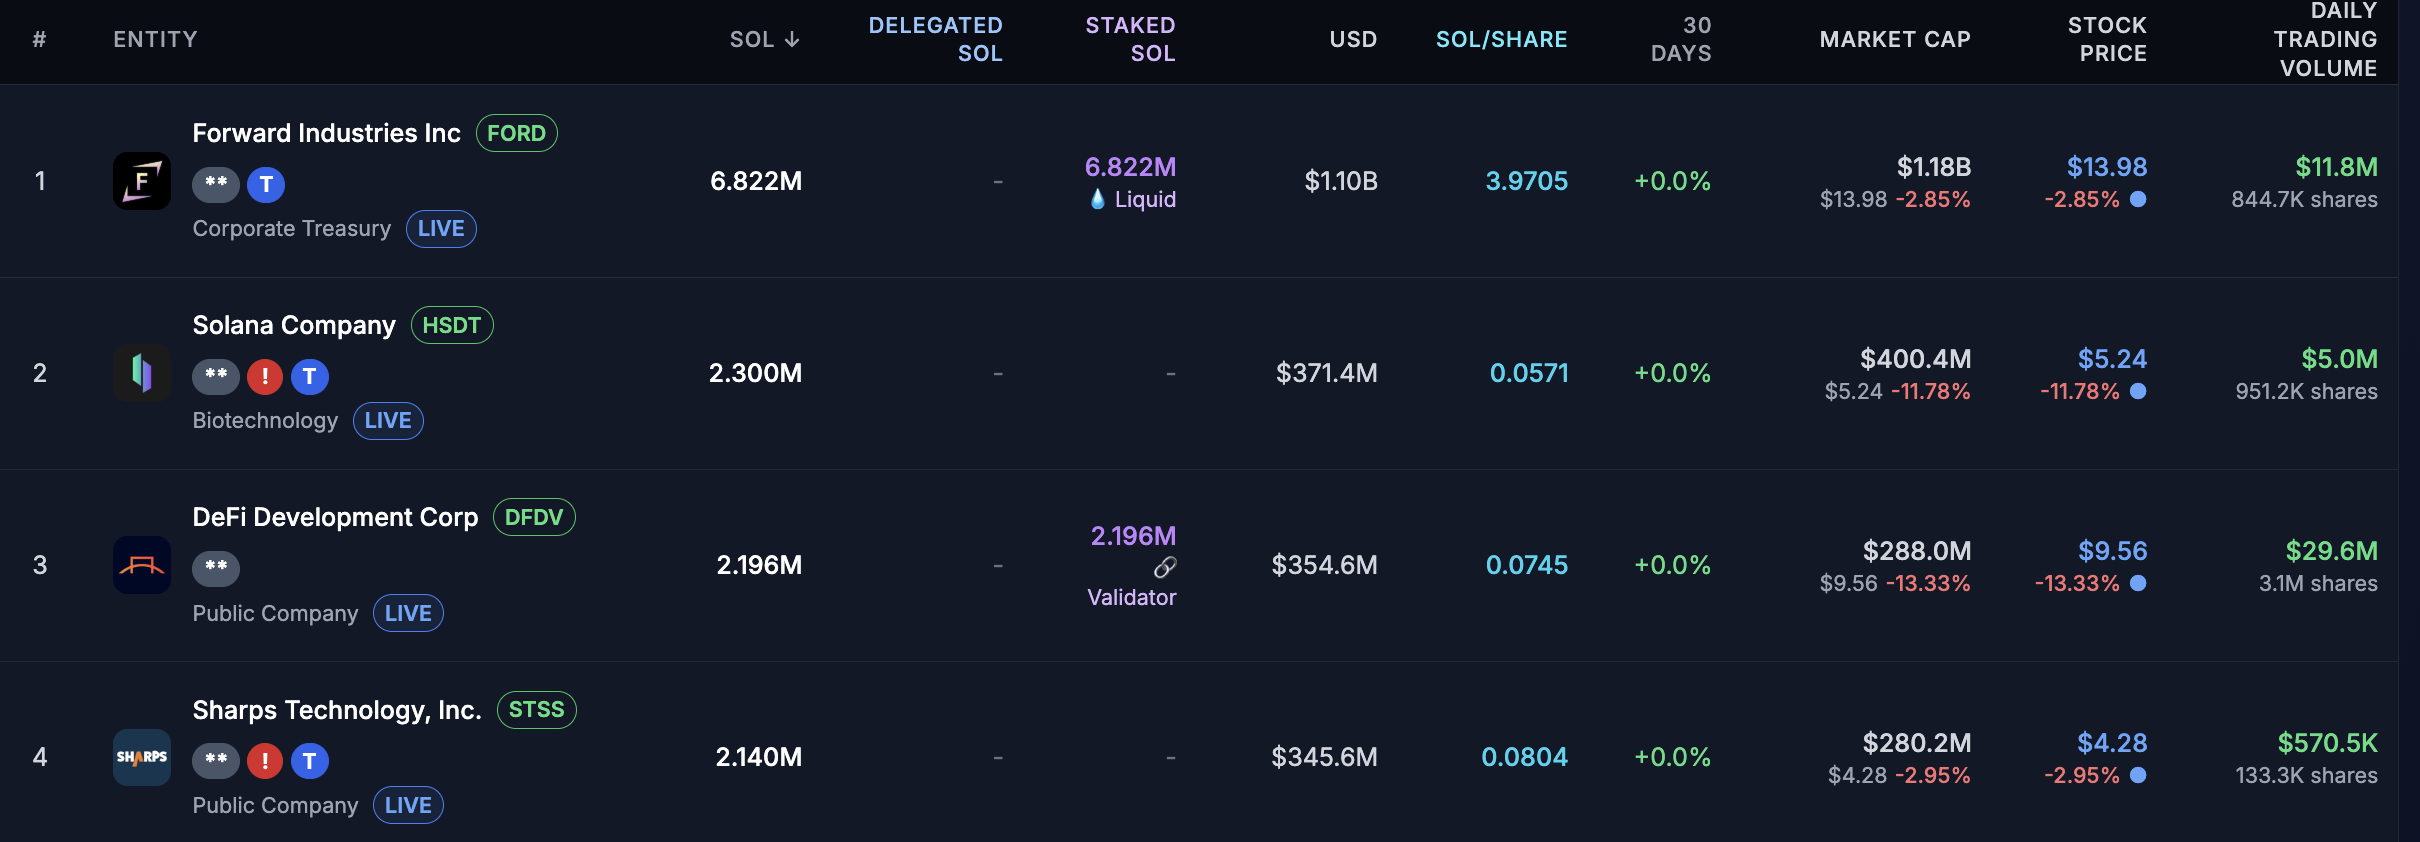Screen dimensions: 2420x842
Task: Click the Market Cap column header
Action: point(1894,40)
